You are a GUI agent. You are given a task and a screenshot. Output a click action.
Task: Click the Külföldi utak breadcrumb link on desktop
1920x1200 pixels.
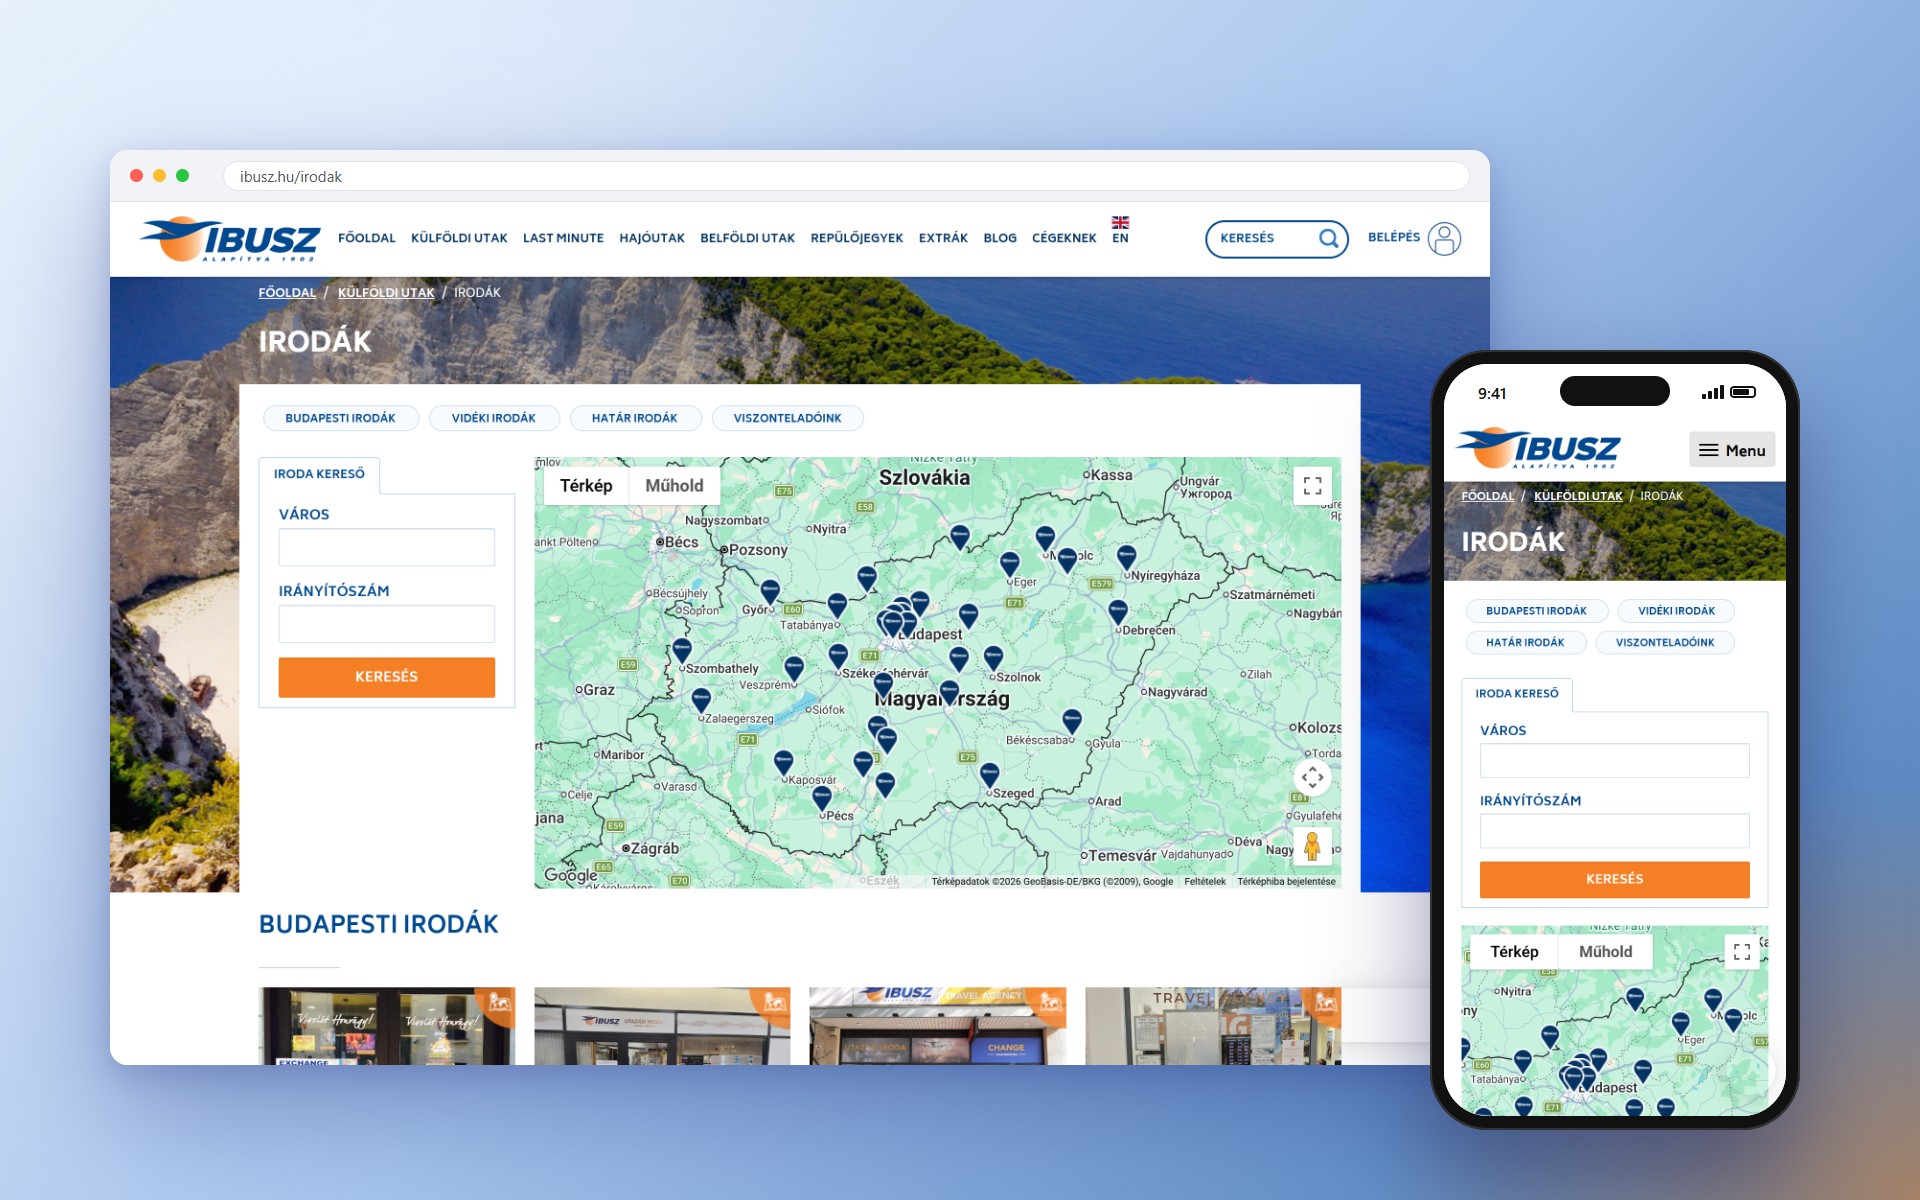pyautogui.click(x=386, y=292)
